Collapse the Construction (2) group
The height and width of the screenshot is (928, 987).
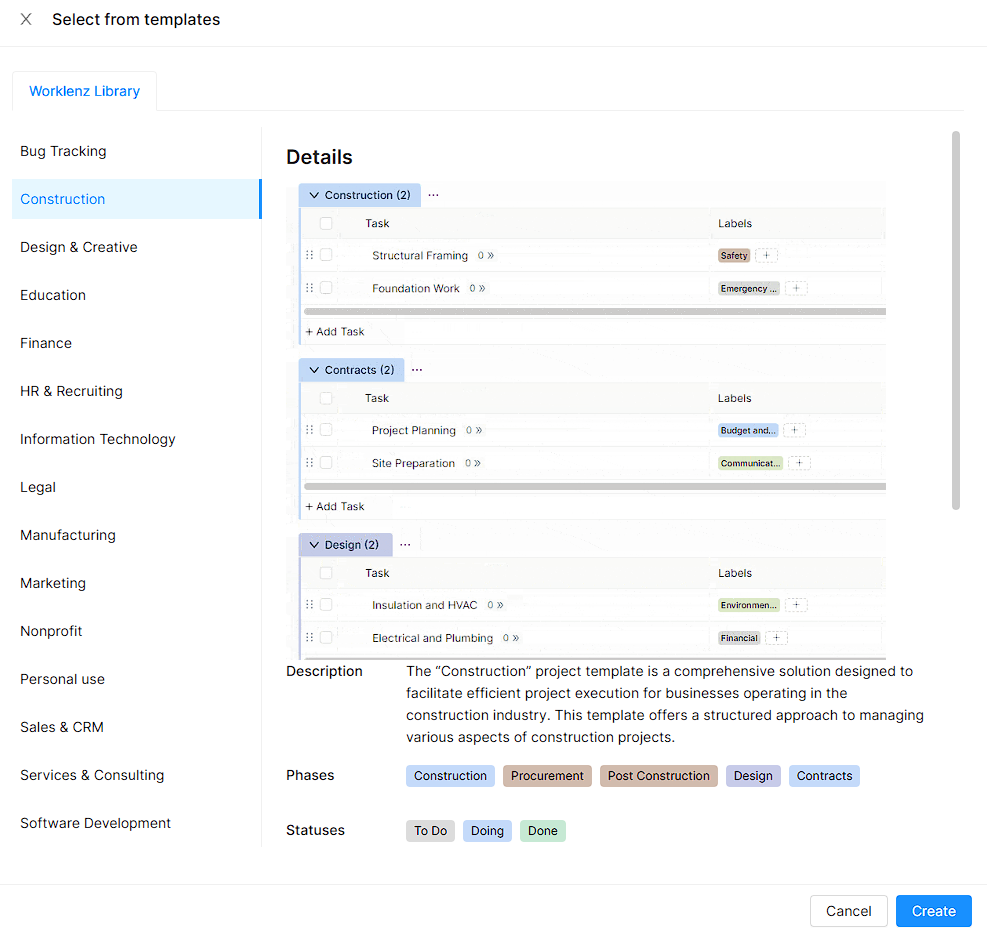coord(314,195)
